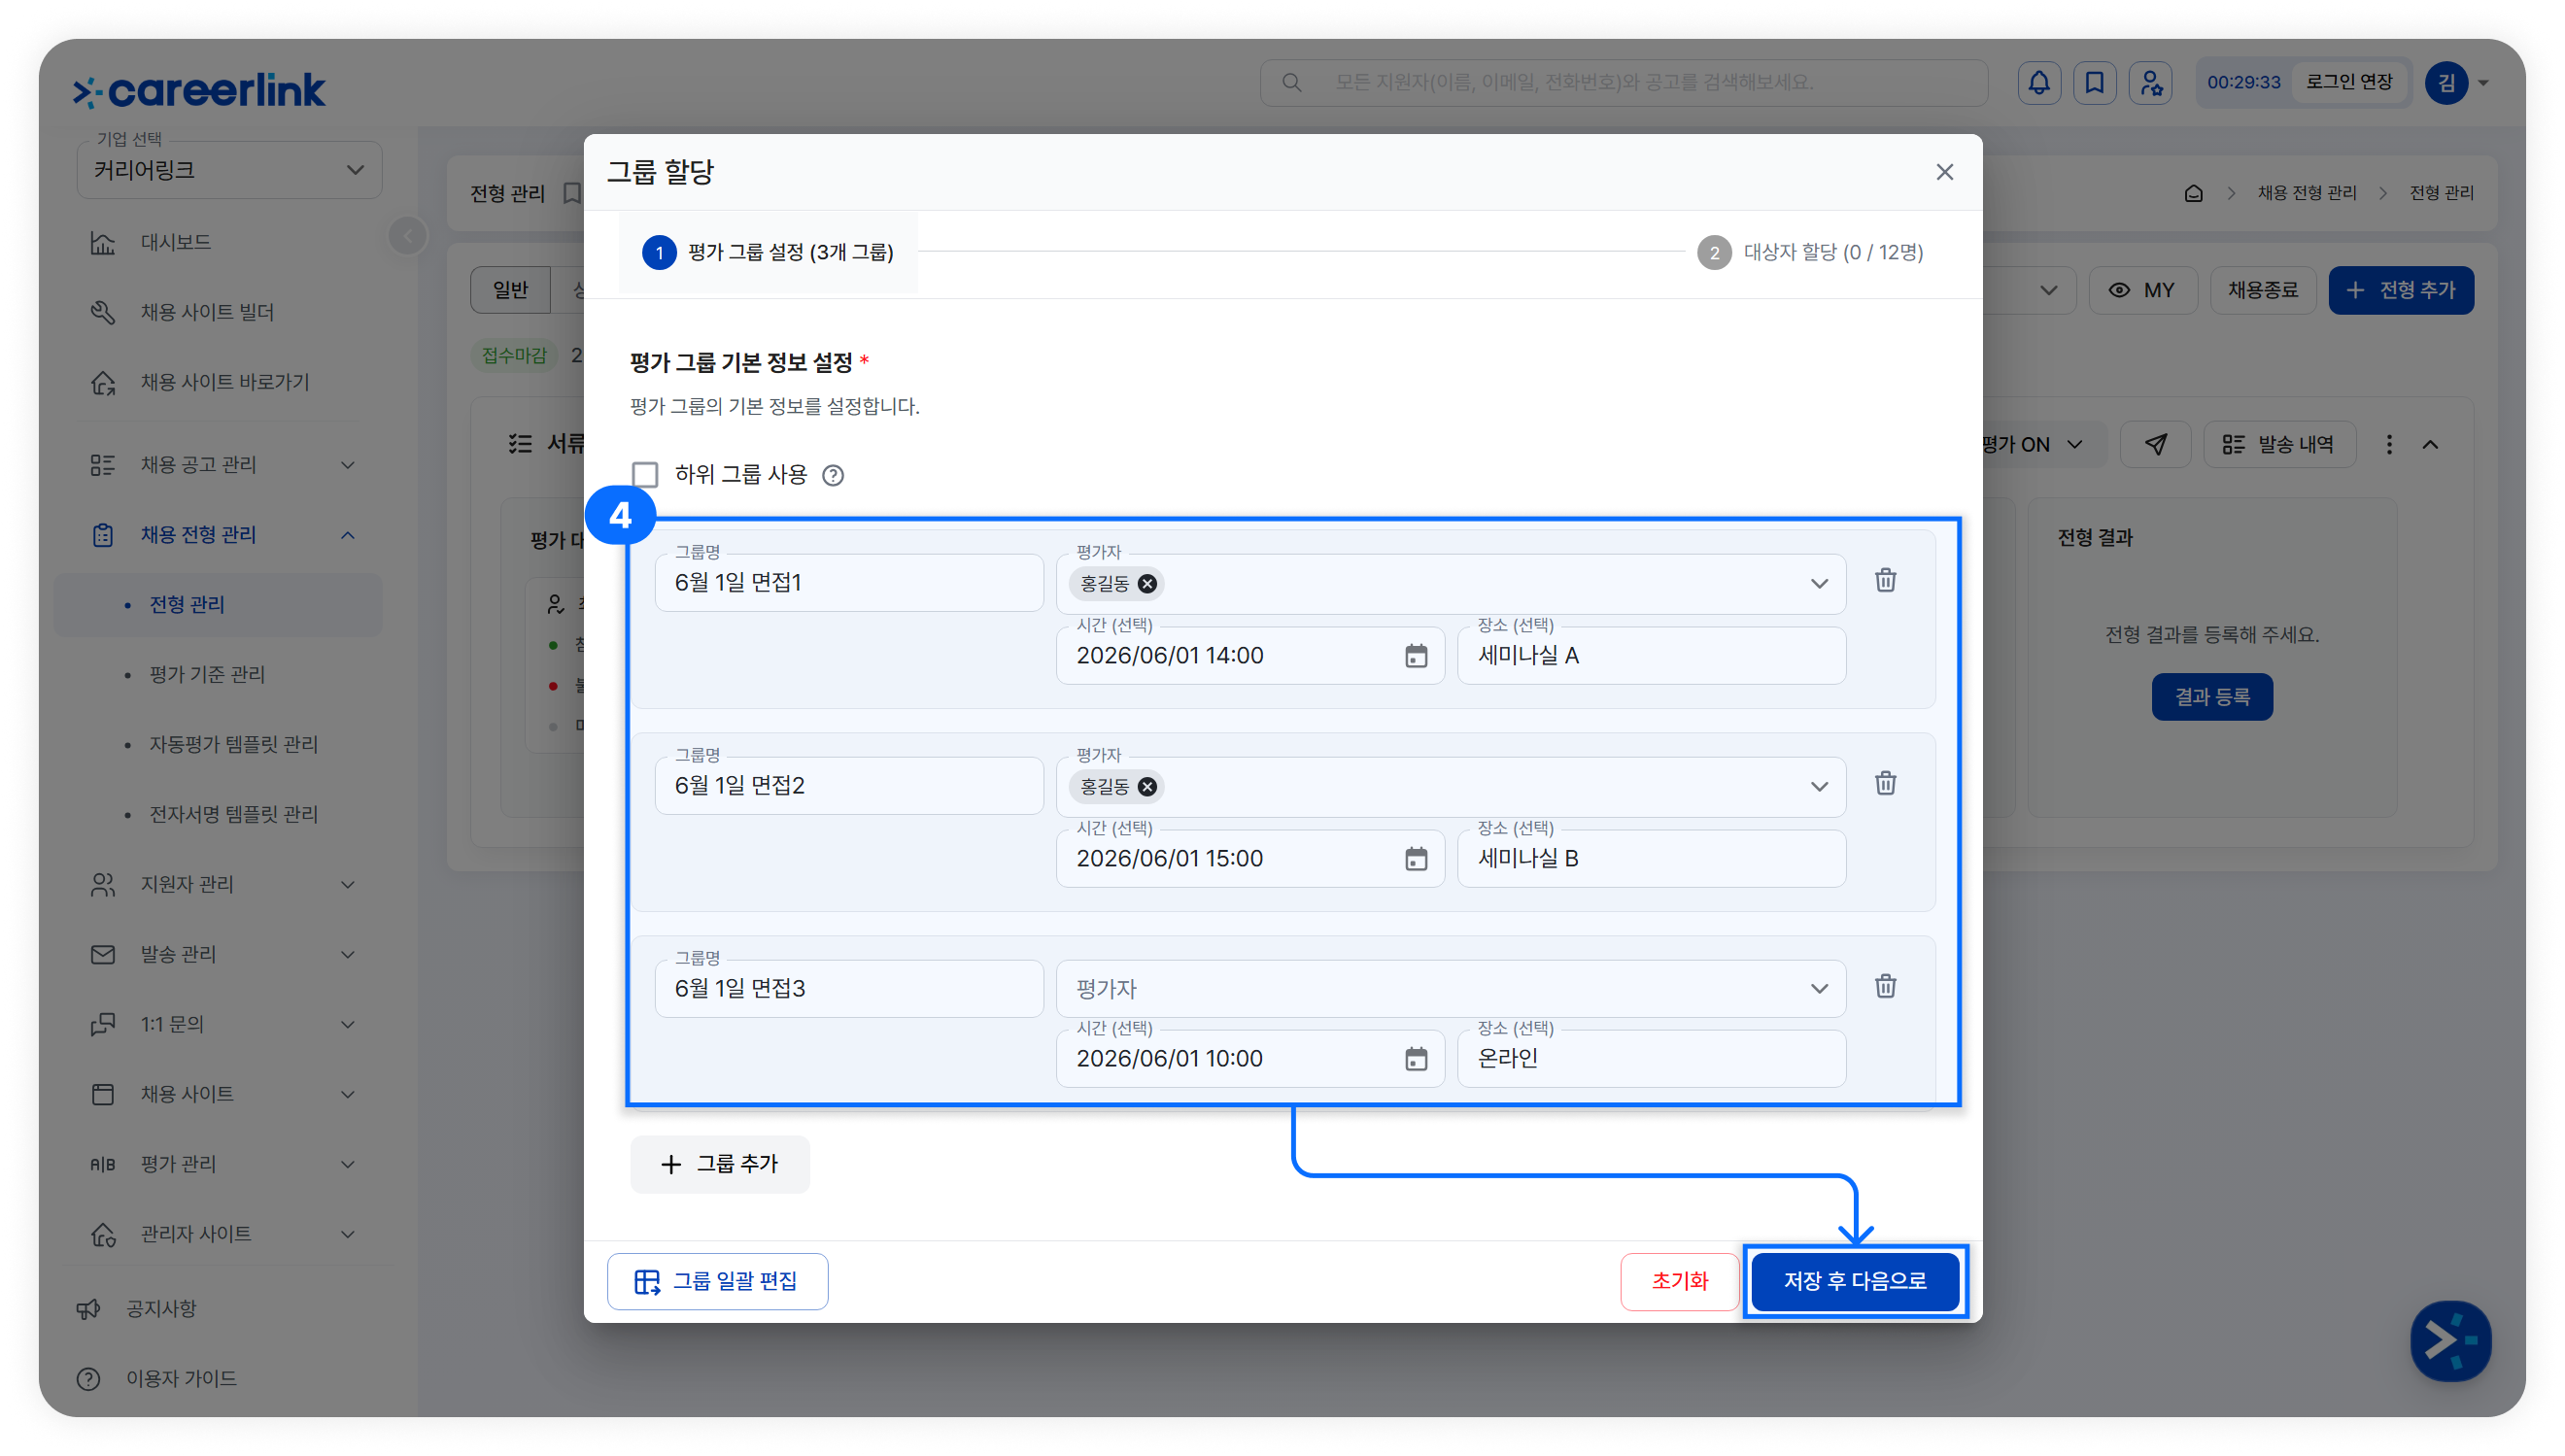The image size is (2565, 1456).
Task: Click the user favorites icon in top bar
Action: 2151,83
